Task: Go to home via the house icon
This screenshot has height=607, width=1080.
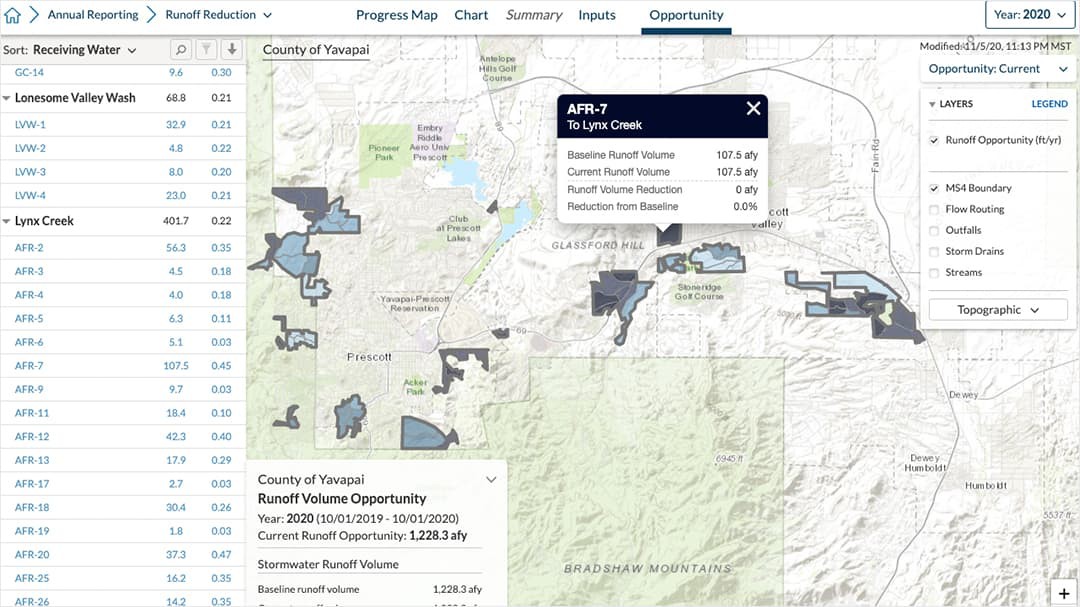Action: click(12, 15)
